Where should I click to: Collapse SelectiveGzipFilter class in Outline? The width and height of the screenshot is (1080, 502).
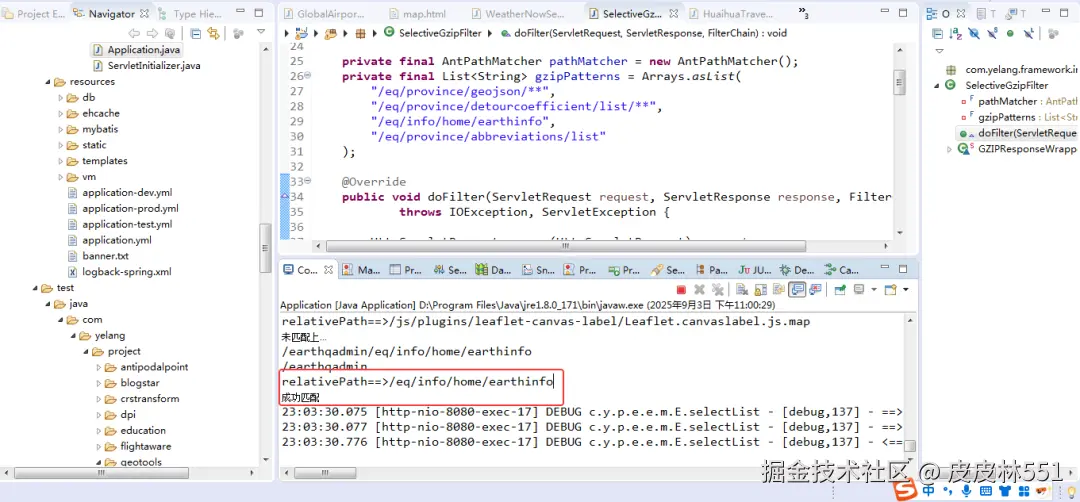(x=937, y=85)
